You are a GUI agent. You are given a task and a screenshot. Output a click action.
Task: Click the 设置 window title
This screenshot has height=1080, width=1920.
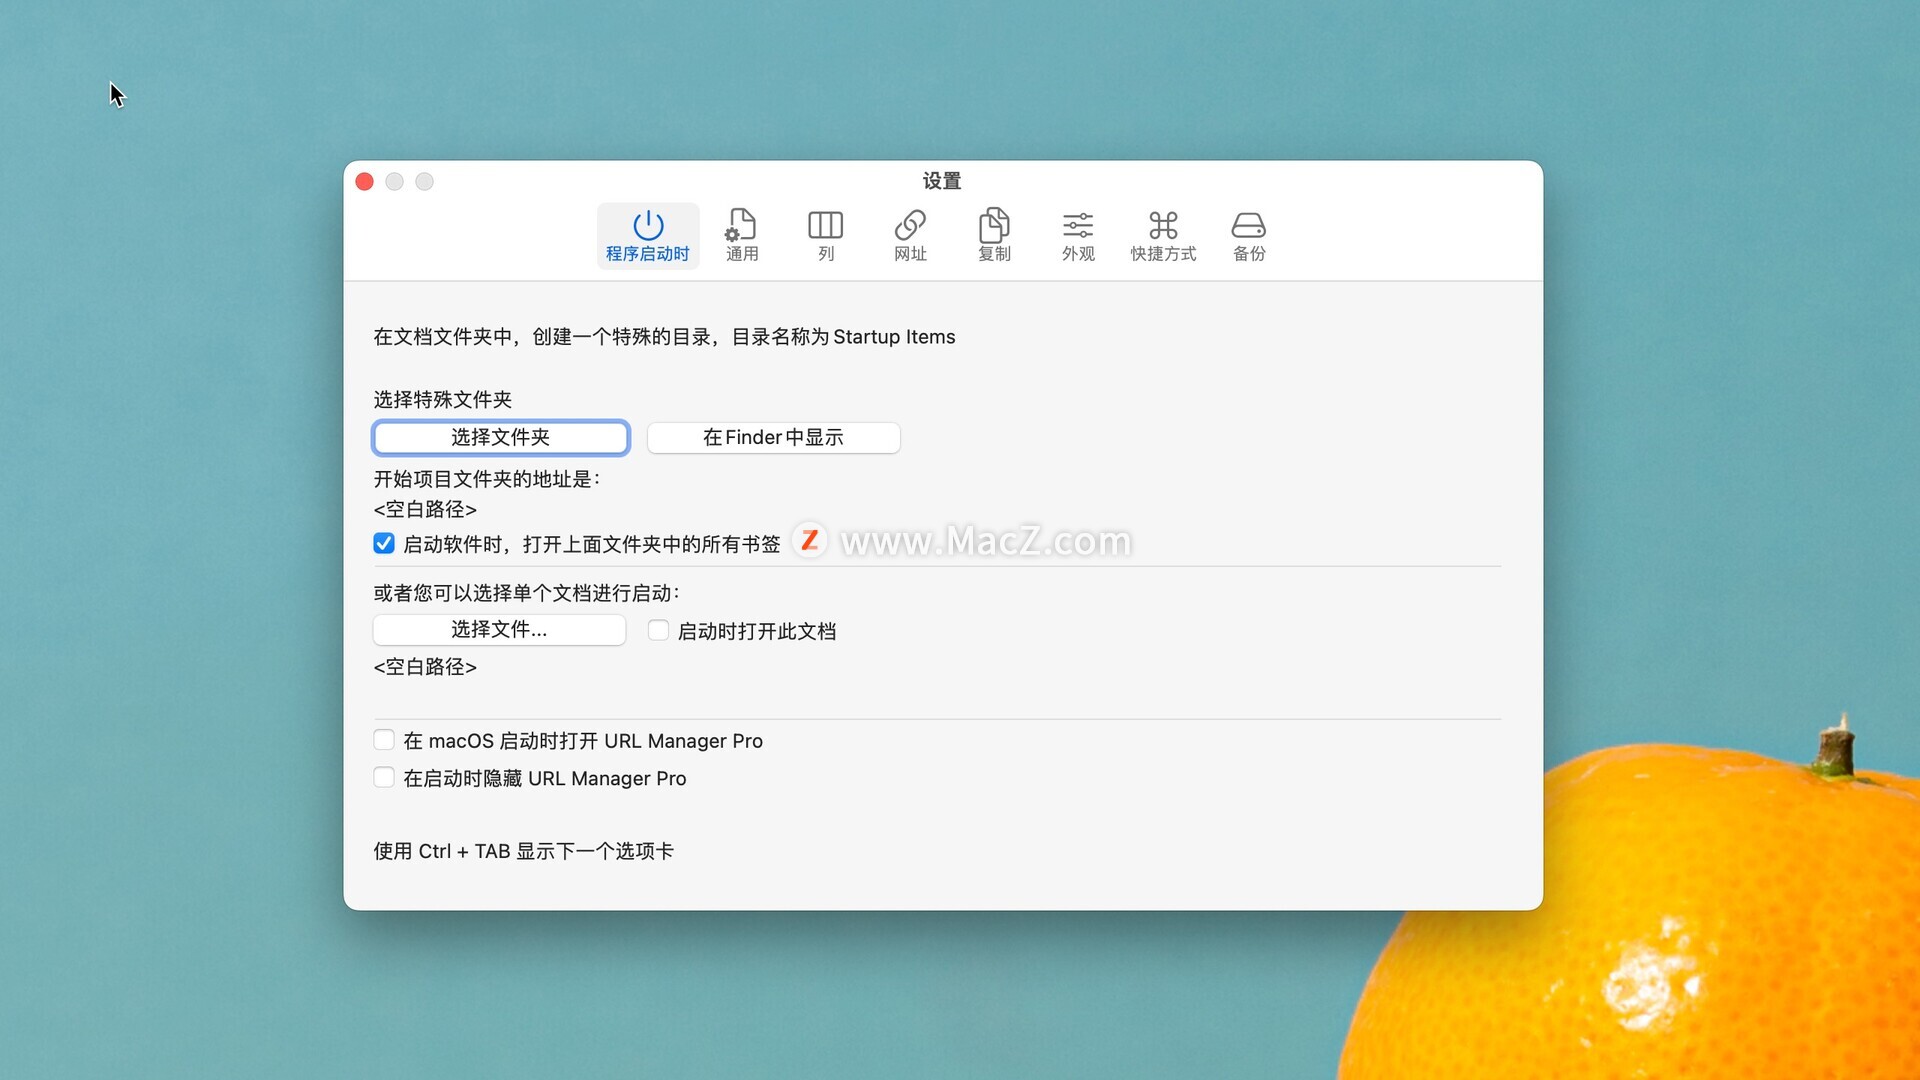pyautogui.click(x=942, y=181)
